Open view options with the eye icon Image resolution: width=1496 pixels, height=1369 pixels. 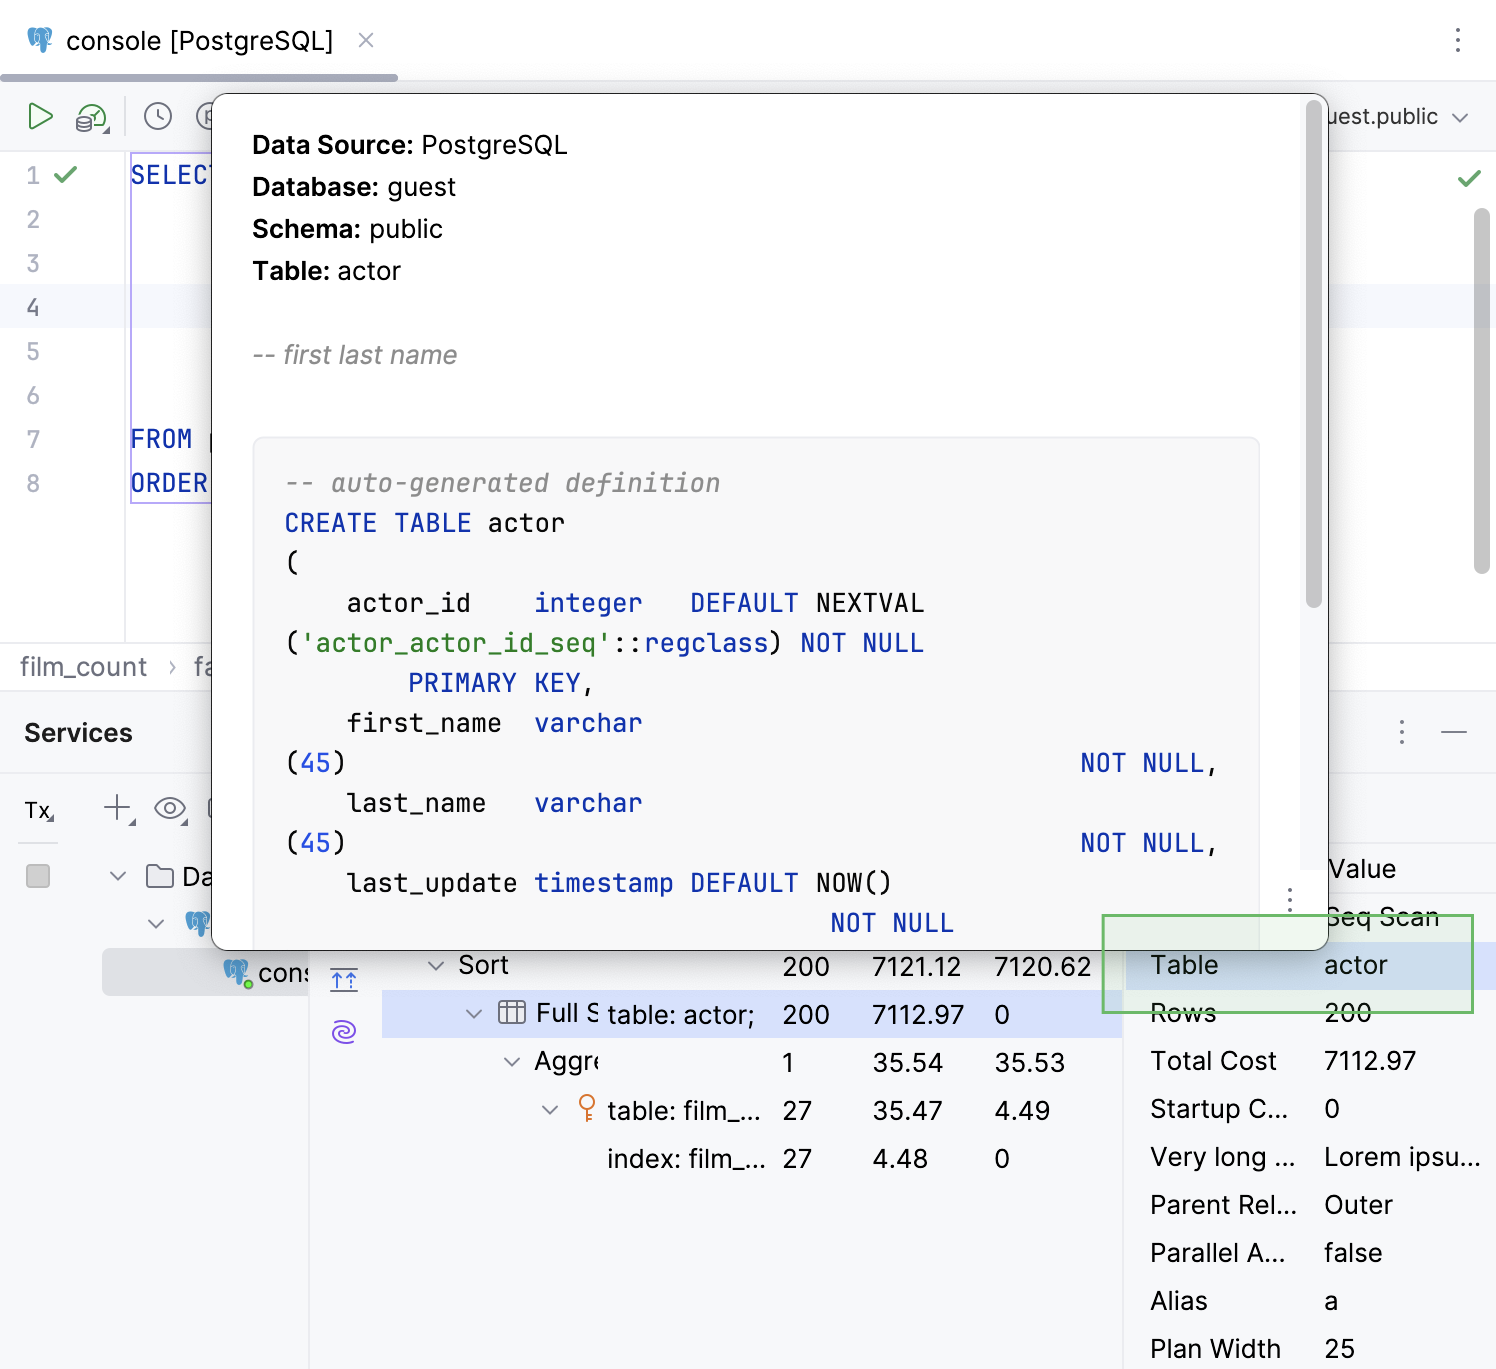[170, 809]
